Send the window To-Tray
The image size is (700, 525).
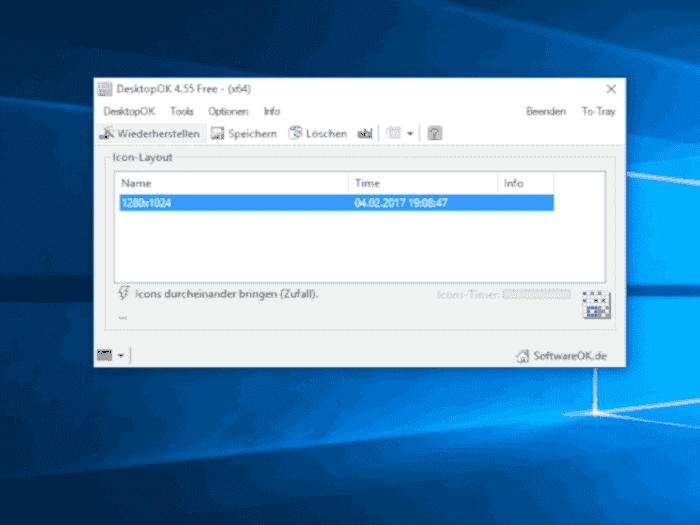(598, 111)
